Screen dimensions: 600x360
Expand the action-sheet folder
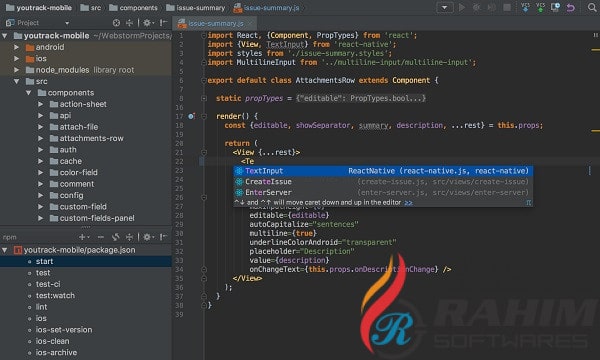(40, 104)
